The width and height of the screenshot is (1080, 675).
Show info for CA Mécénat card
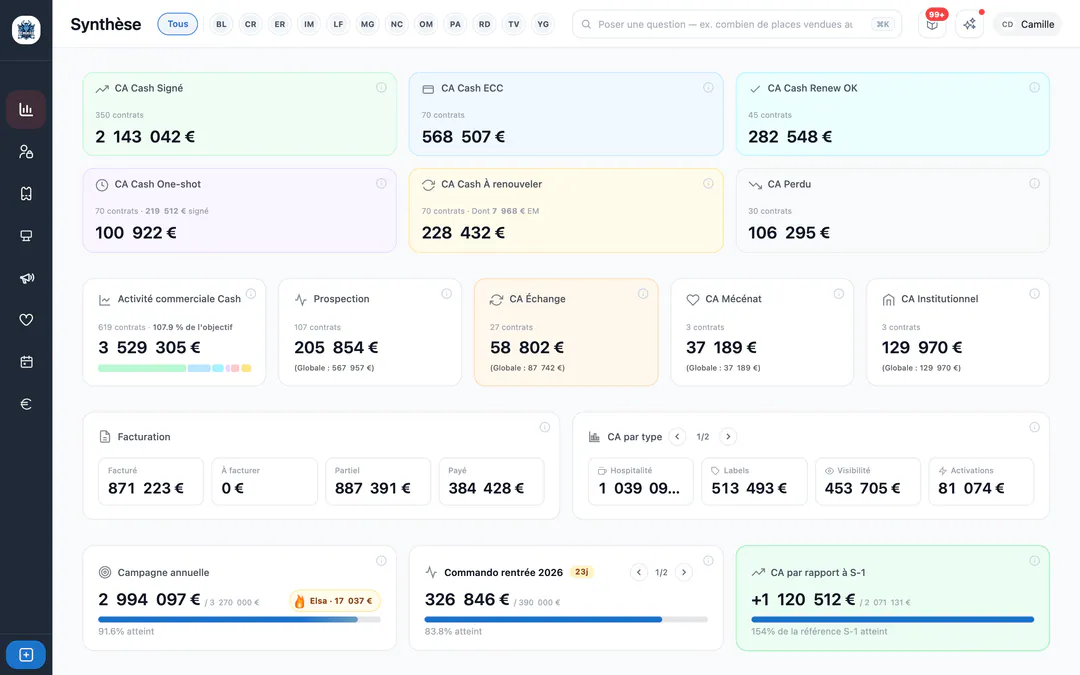(839, 293)
